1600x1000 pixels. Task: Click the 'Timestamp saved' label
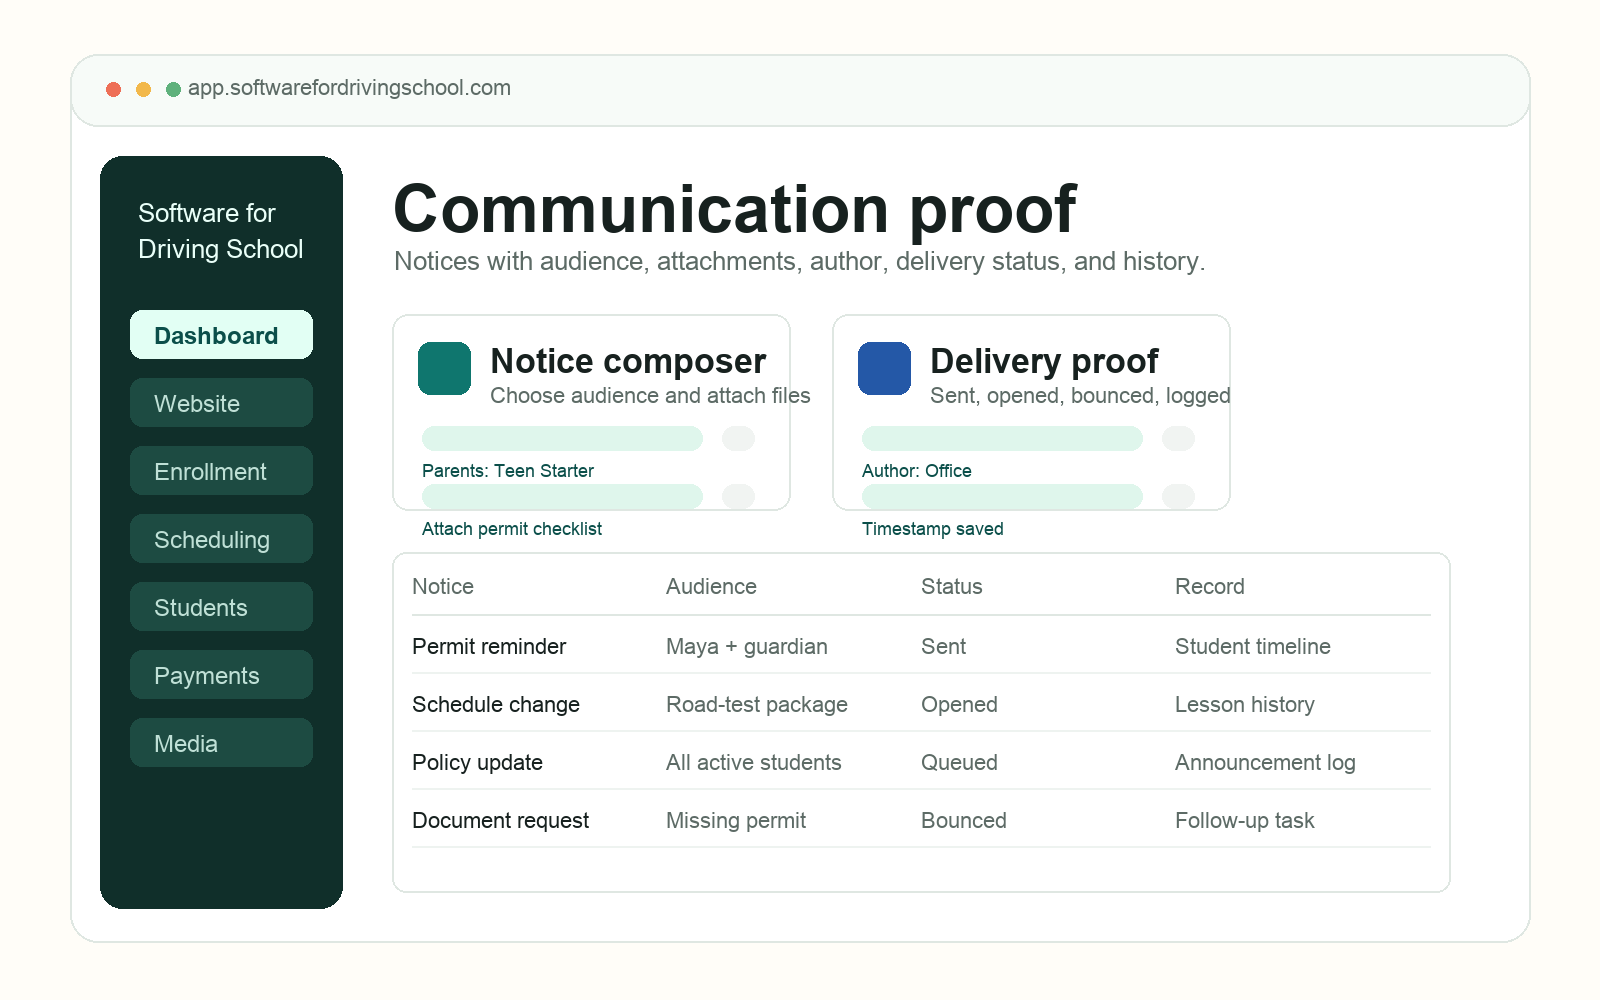point(933,529)
